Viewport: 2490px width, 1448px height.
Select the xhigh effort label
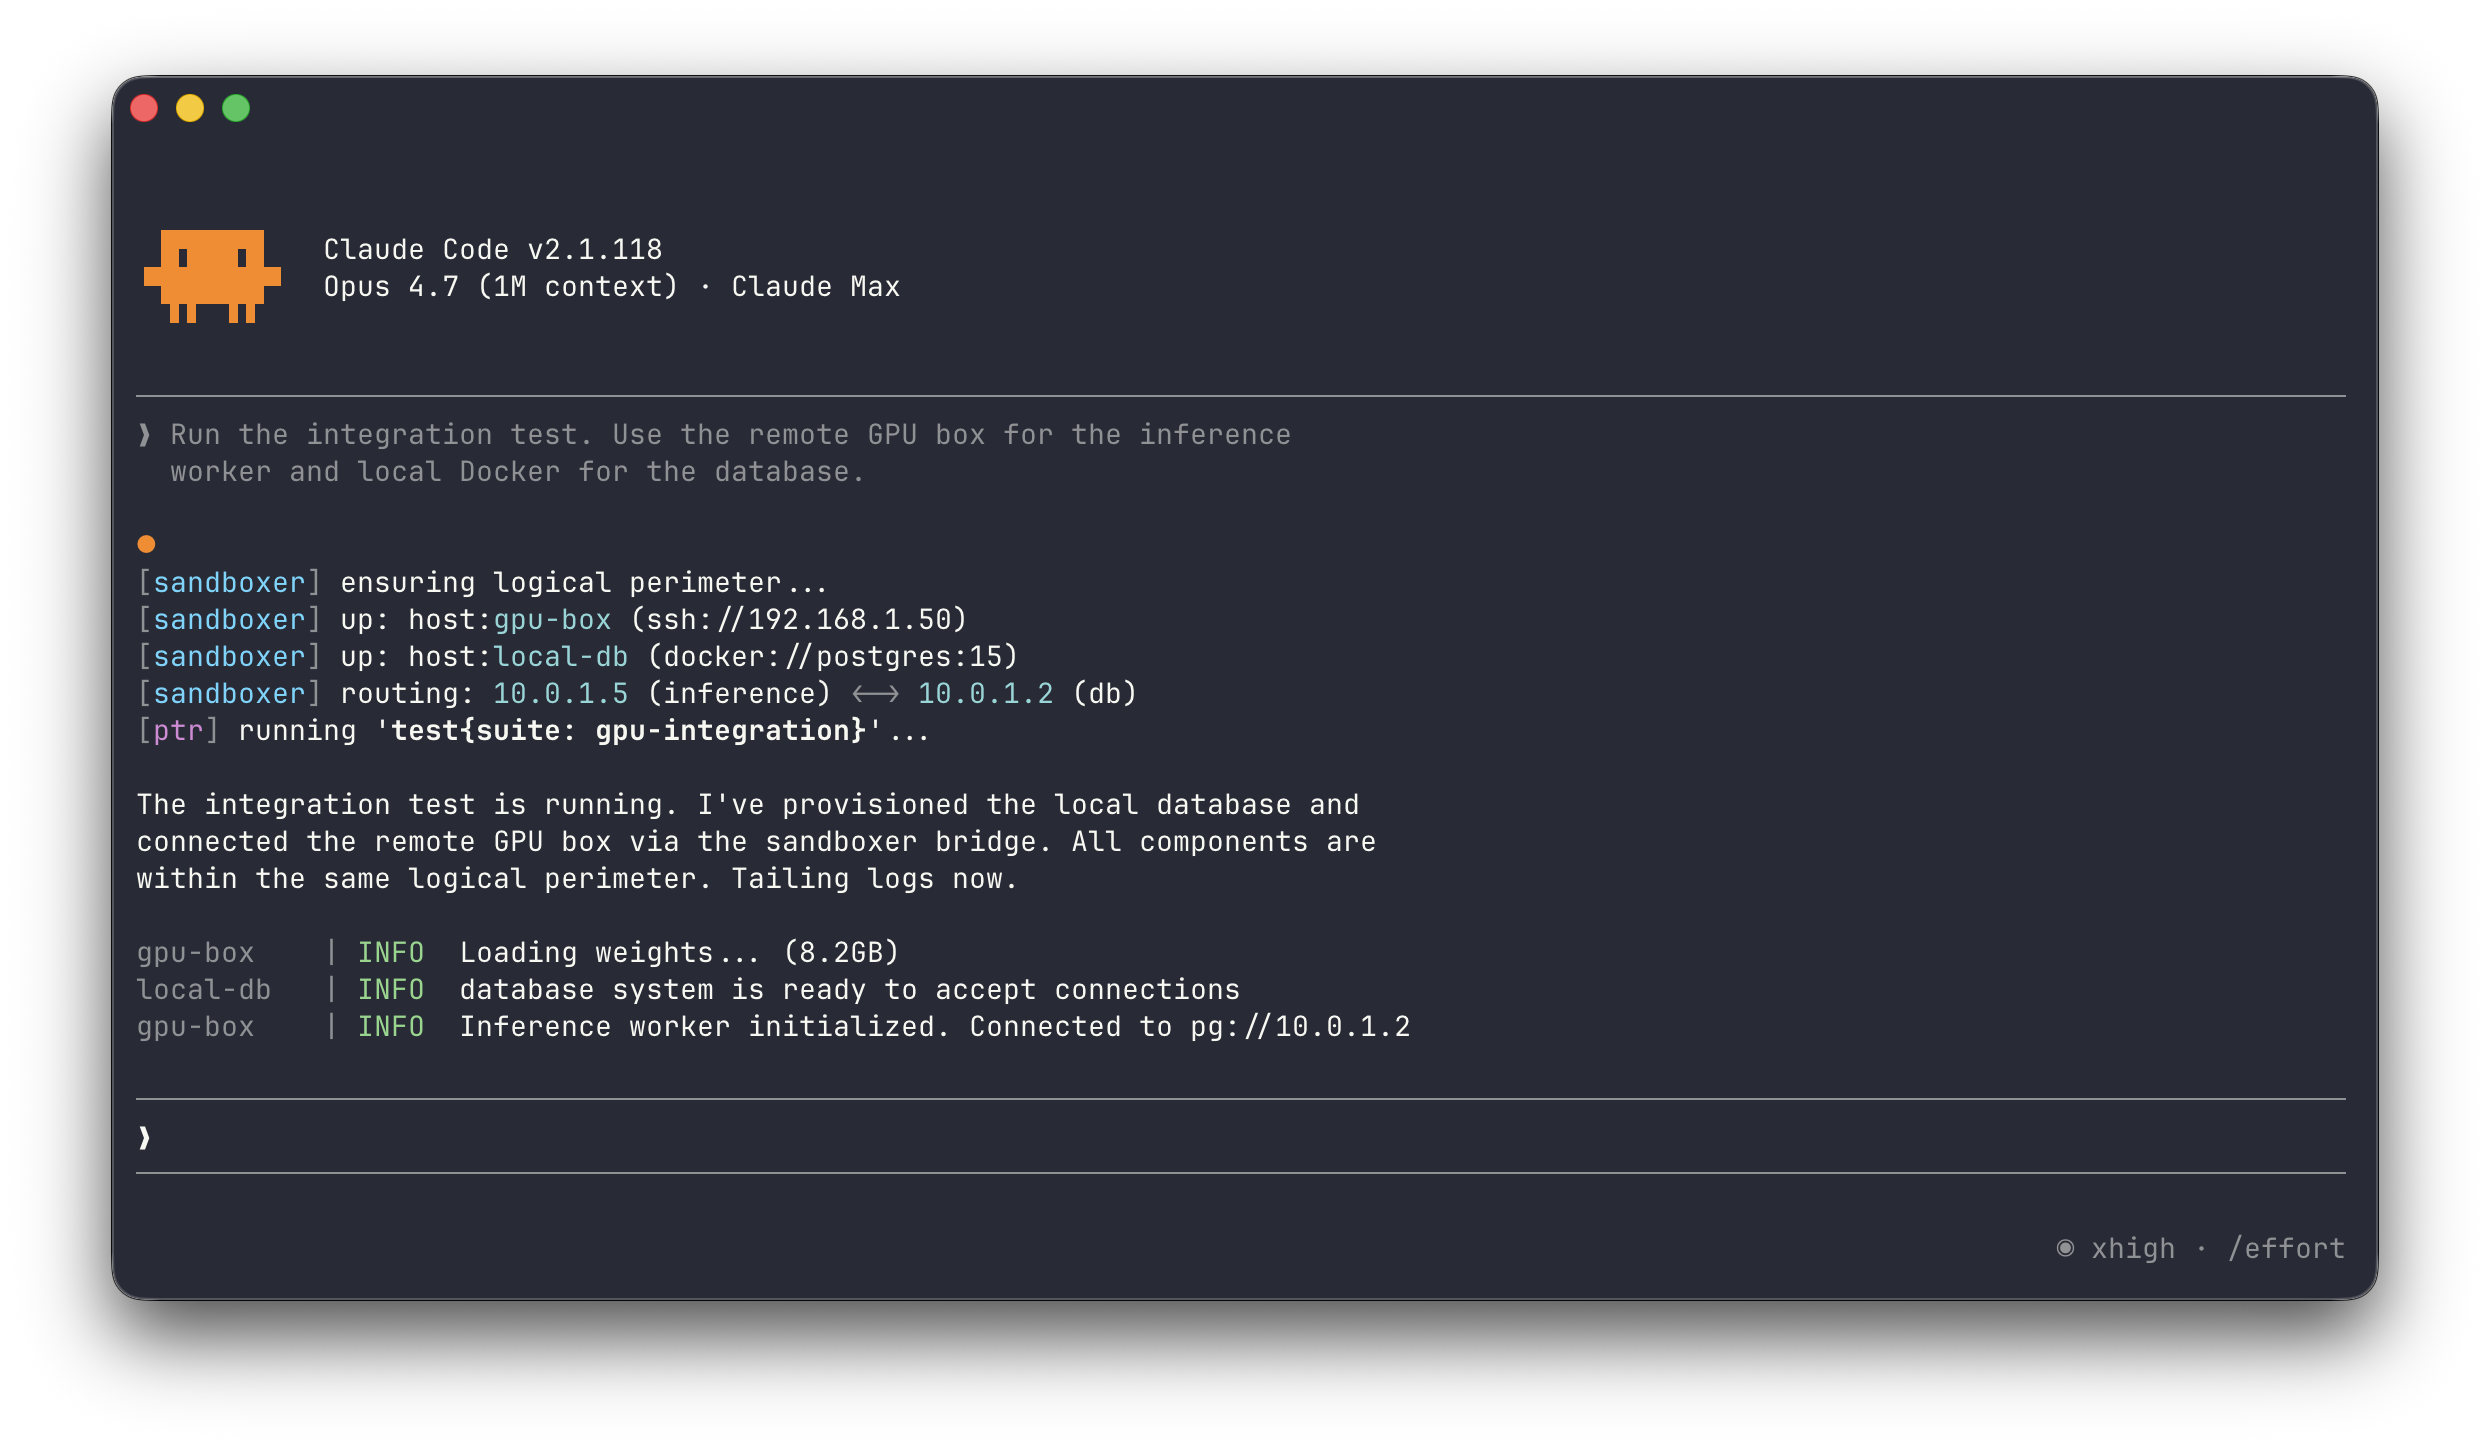click(x=2133, y=1249)
